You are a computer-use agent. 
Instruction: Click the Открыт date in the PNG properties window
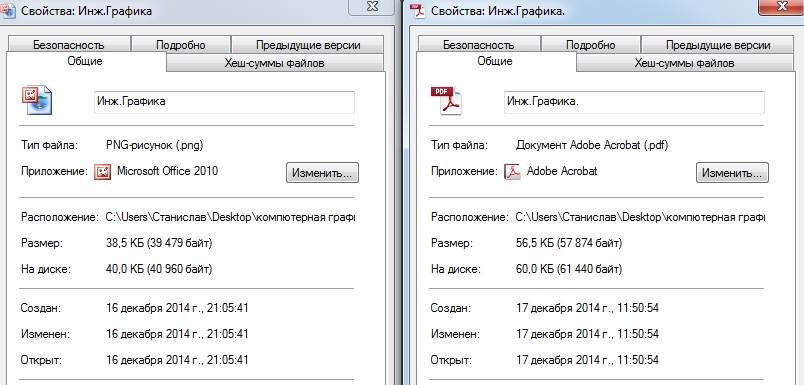pos(177,359)
